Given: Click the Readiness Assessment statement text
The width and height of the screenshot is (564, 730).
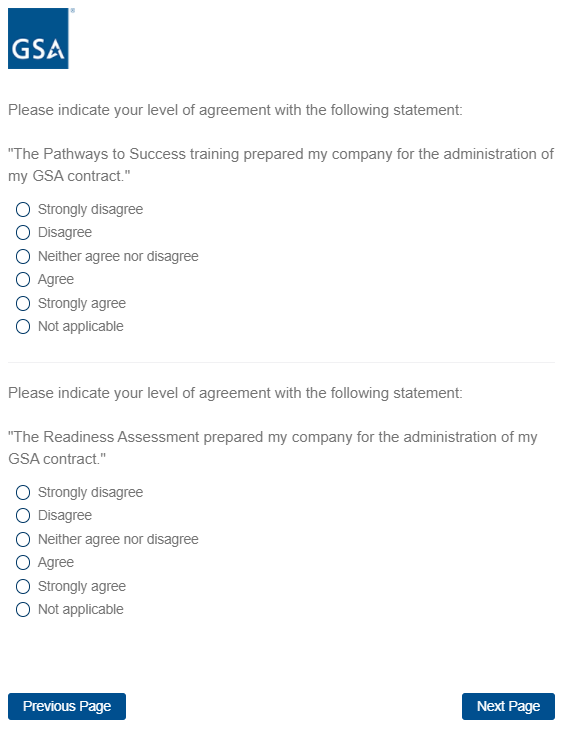Looking at the screenshot, I should coord(273,448).
